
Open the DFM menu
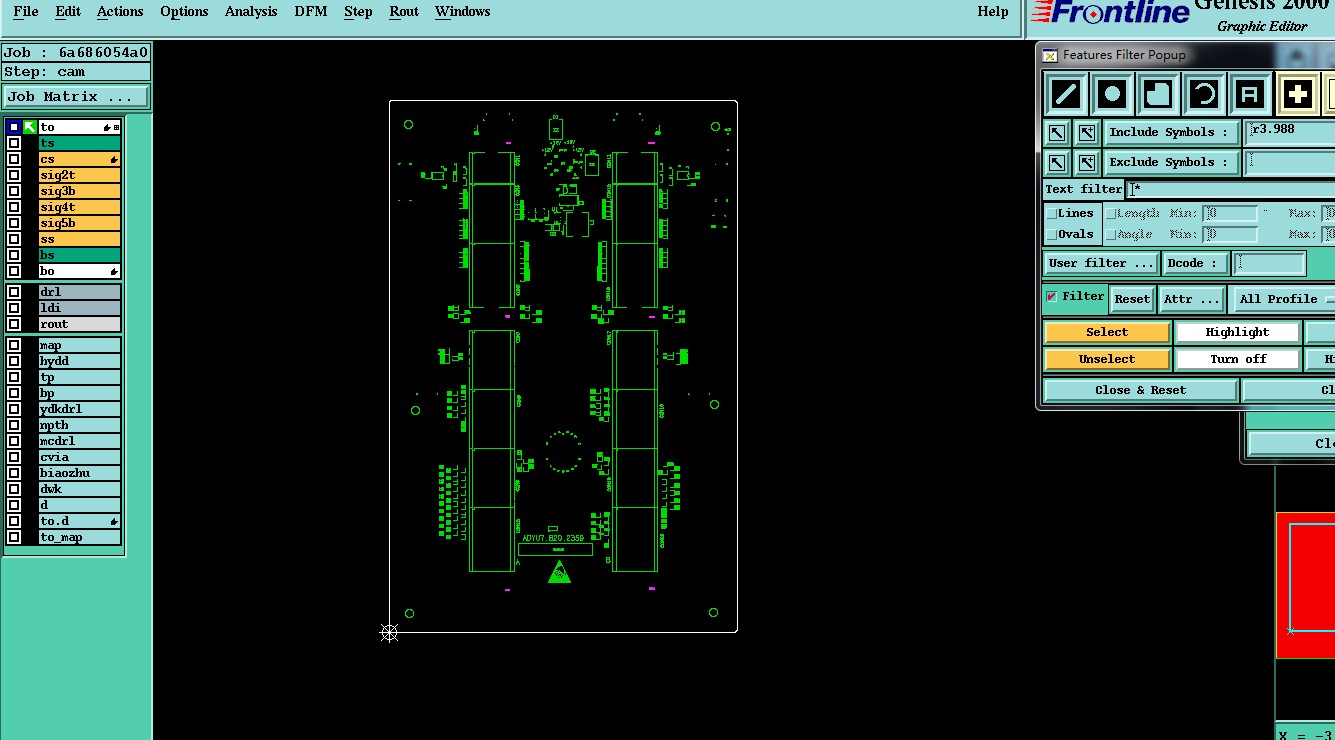[311, 12]
